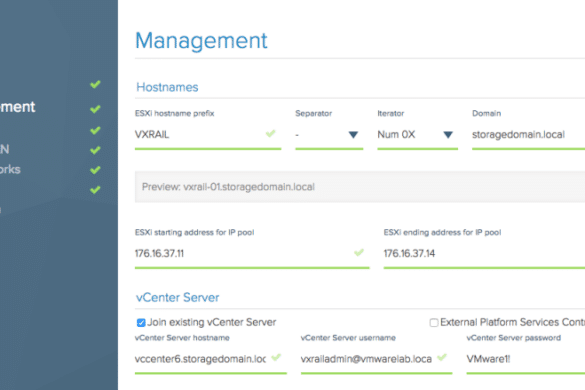Edit the ESXi hostname prefix field
585x390 pixels.
tap(208, 135)
